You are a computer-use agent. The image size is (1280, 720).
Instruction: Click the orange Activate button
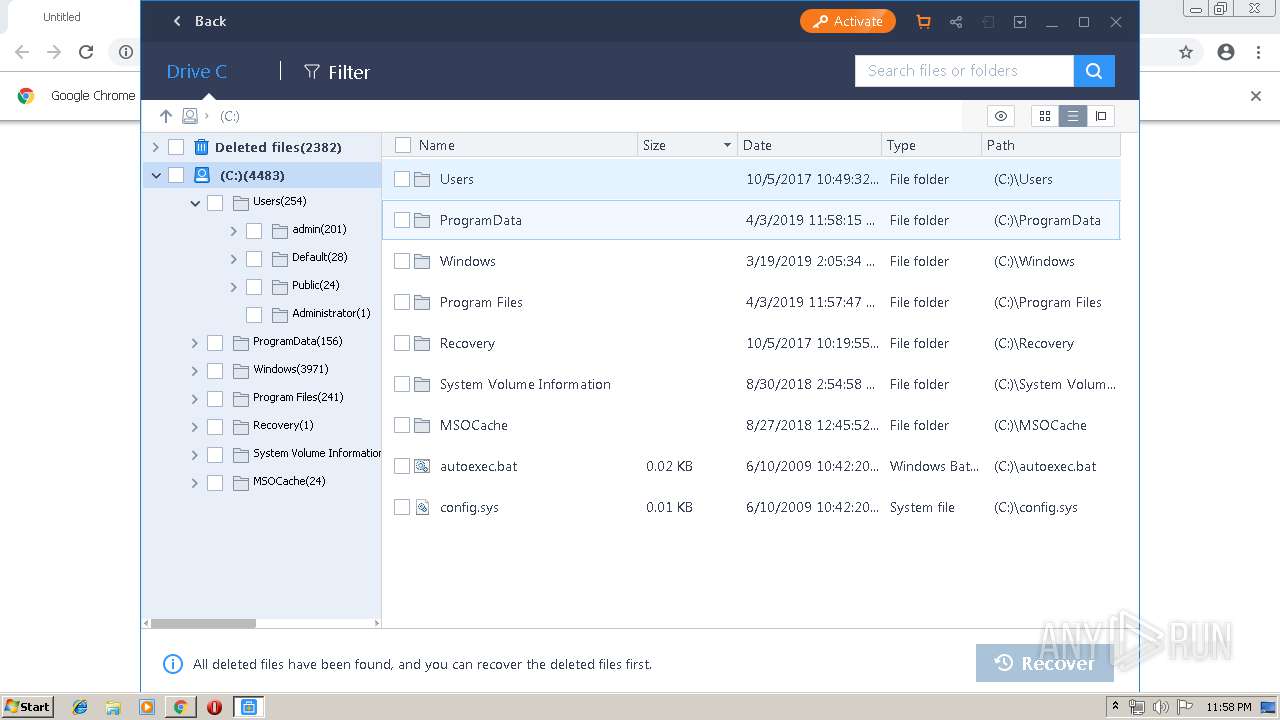[x=847, y=21]
